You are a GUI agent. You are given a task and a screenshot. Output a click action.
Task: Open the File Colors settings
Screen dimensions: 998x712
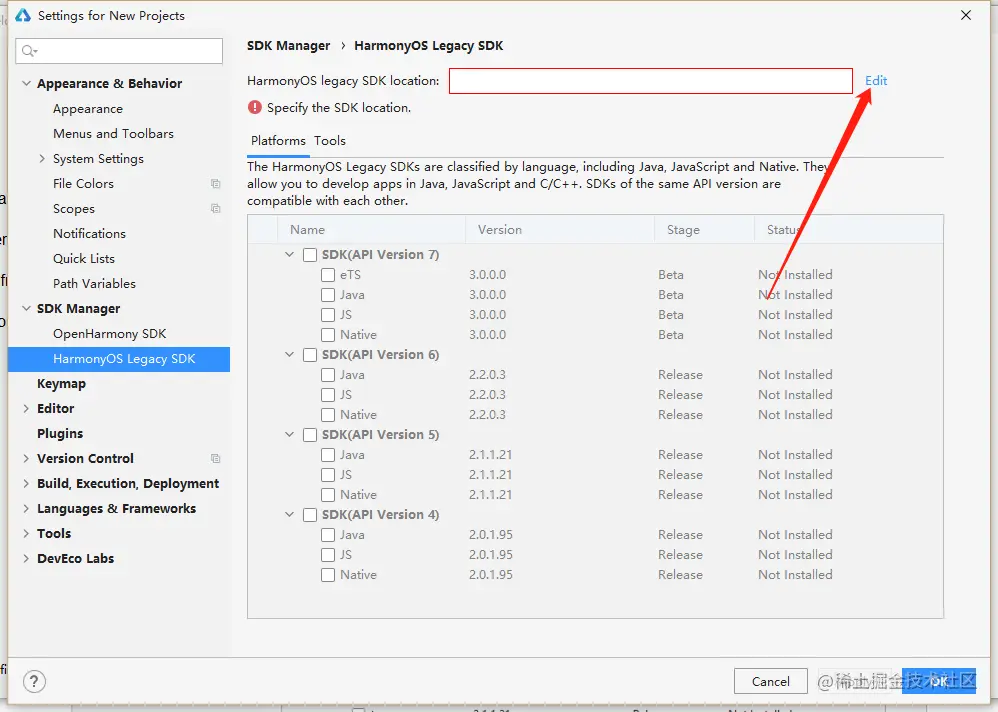[x=83, y=184]
